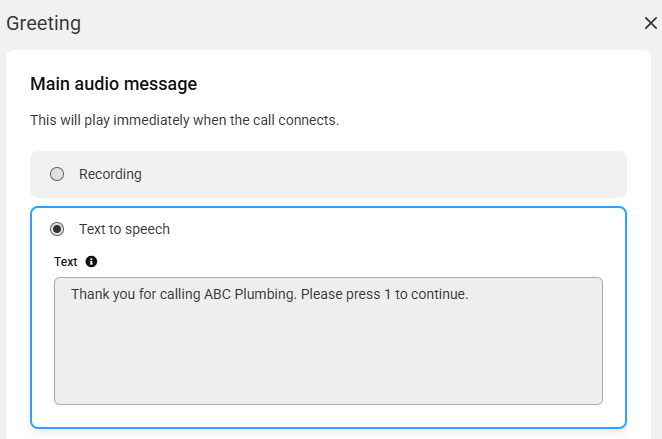The width and height of the screenshot is (662, 439).
Task: Place cursor after 'to continue.' in text box
Action: (x=469, y=294)
